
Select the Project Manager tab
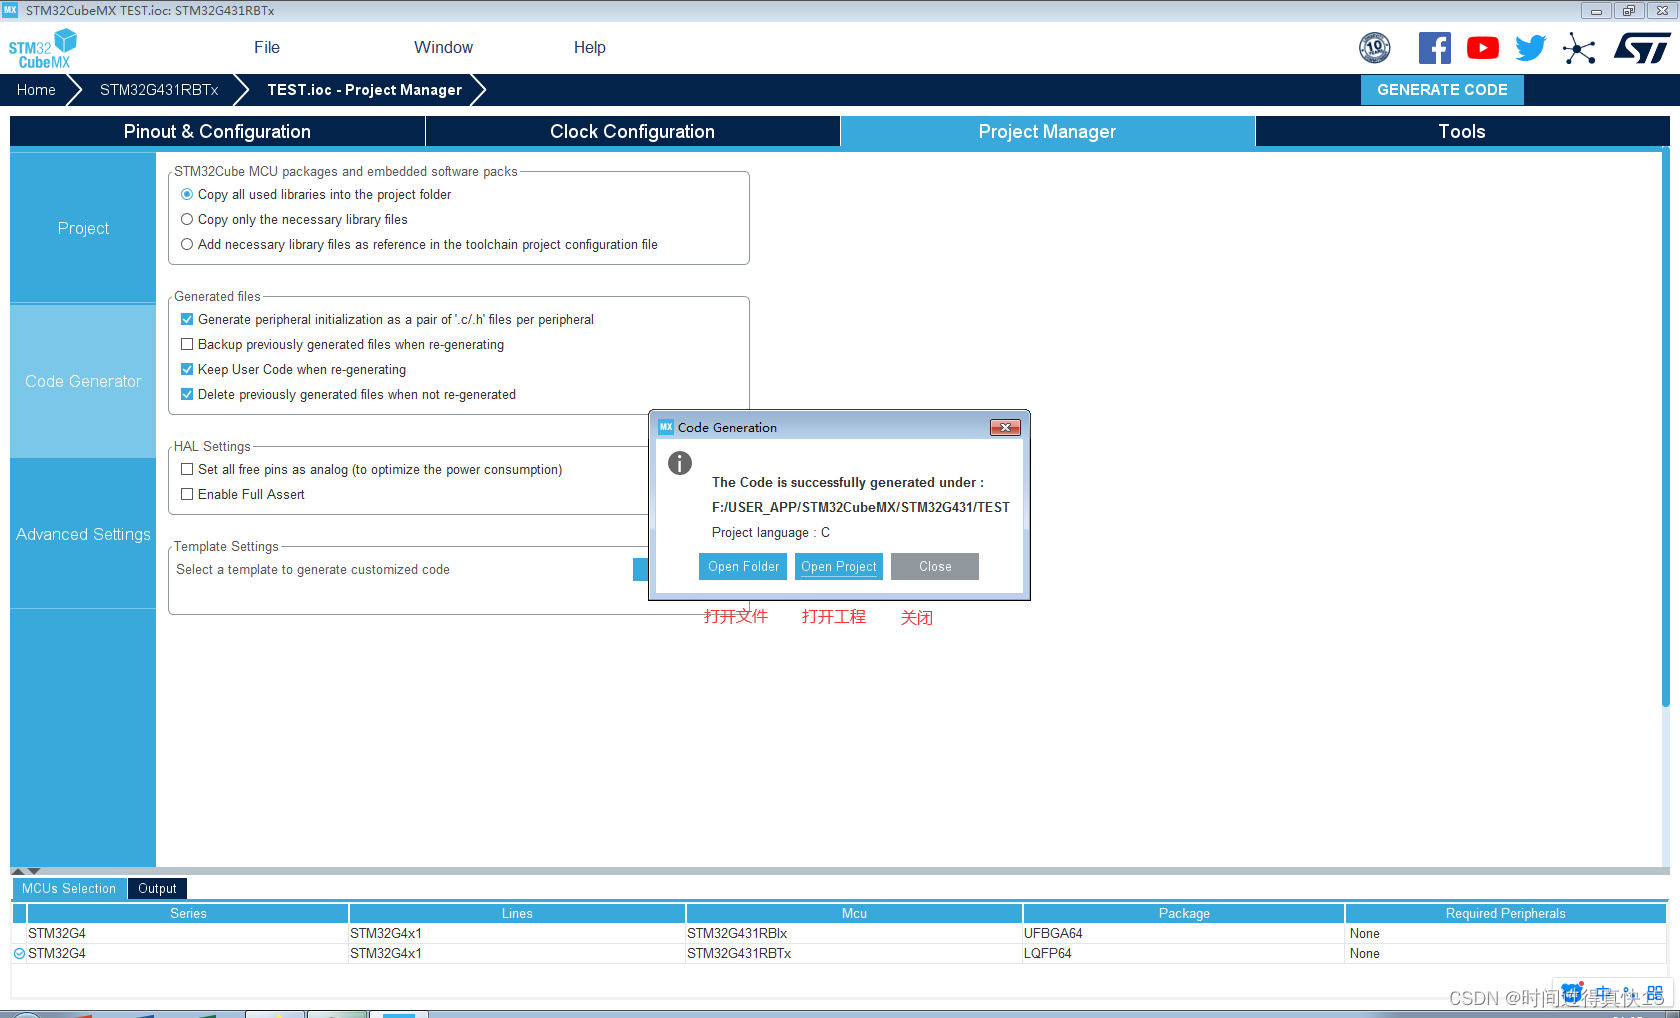point(1047,132)
